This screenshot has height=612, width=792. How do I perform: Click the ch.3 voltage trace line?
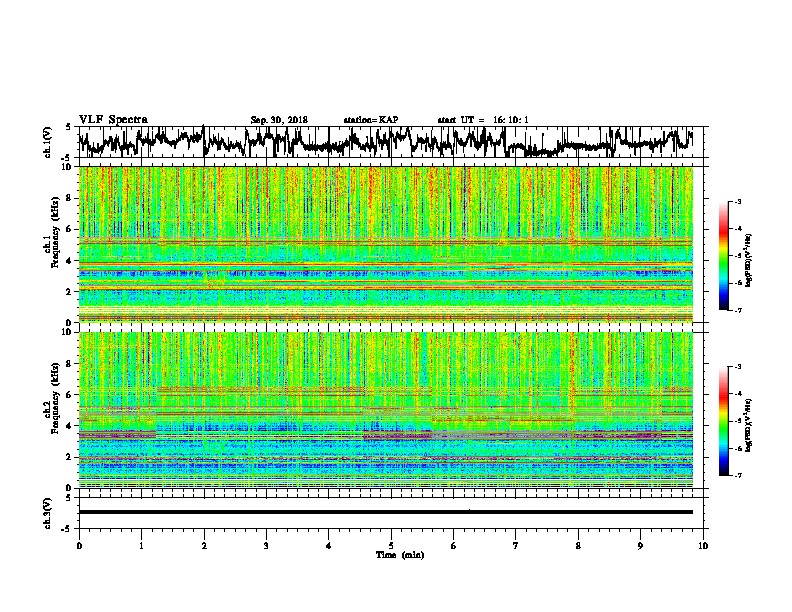385,512
